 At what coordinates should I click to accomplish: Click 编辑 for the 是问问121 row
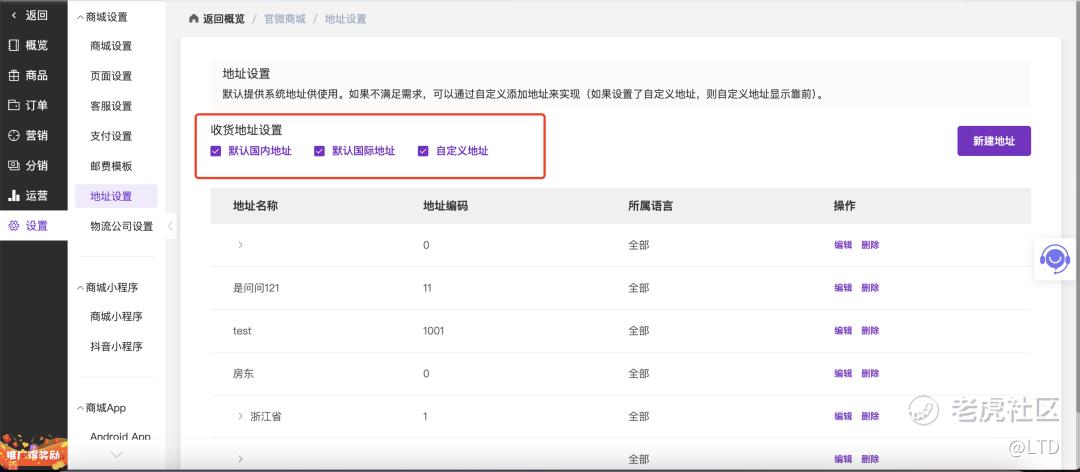[x=843, y=287]
